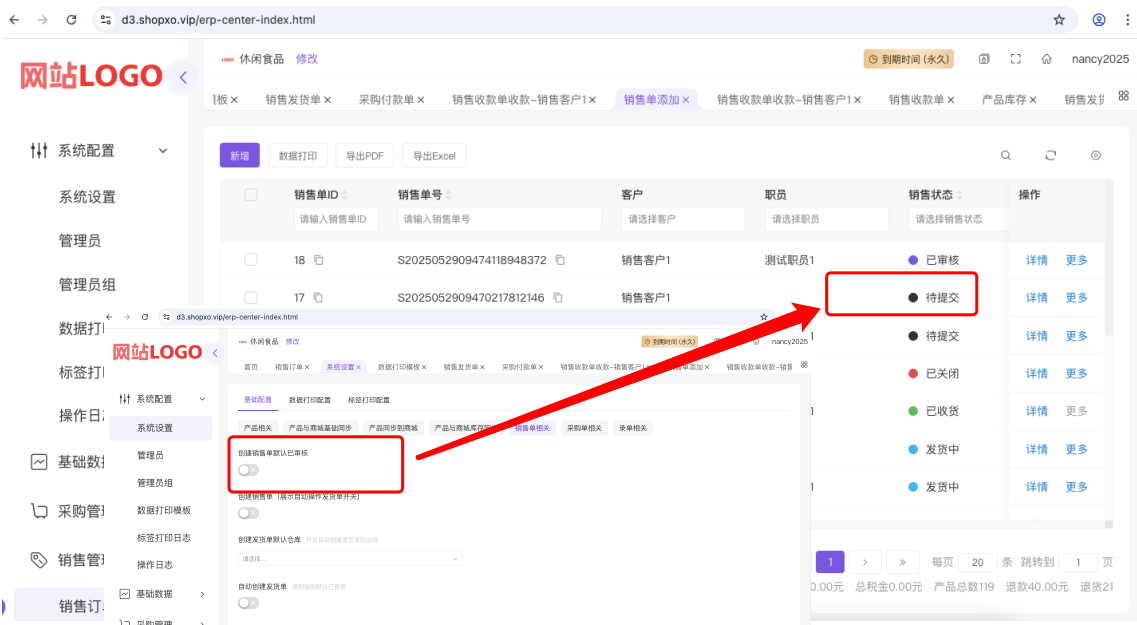Image resolution: width=1137 pixels, height=625 pixels.
Task: Open 管理员组 in the main window sidebar
Action: pyautogui.click(x=87, y=284)
